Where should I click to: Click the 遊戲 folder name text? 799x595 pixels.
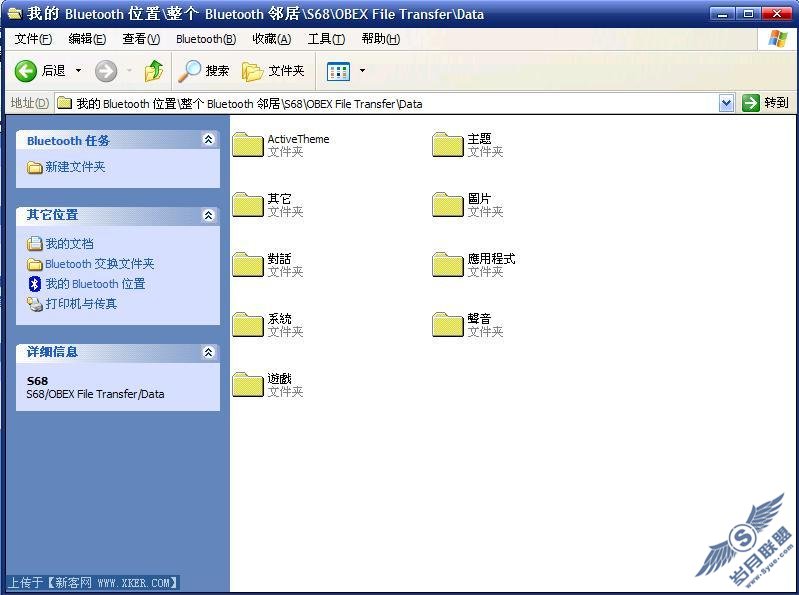click(279, 378)
